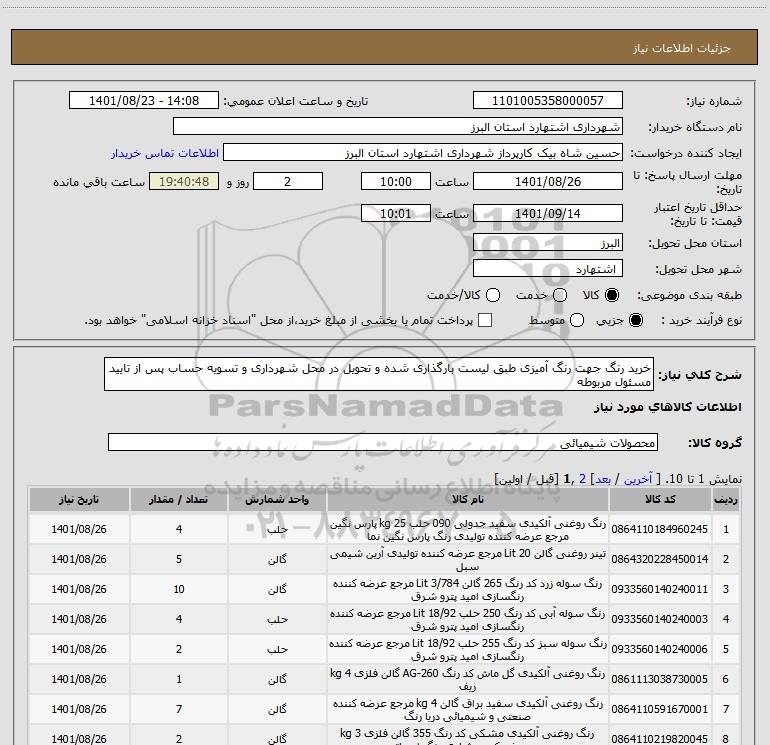Click unit گالن in row 6
The height and width of the screenshot is (745, 770).
(x=277, y=679)
